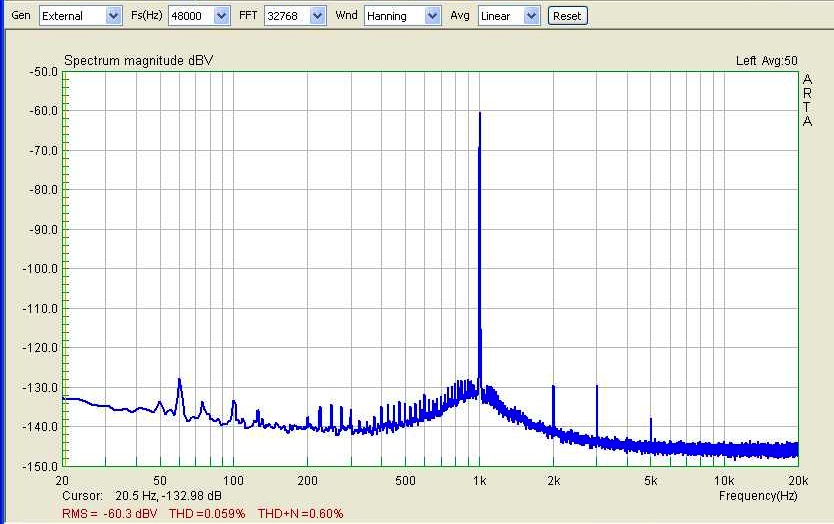Open the Wnd window dropdown showing Hanning
Screen dimensions: 834x524
pyautogui.click(x=403, y=16)
